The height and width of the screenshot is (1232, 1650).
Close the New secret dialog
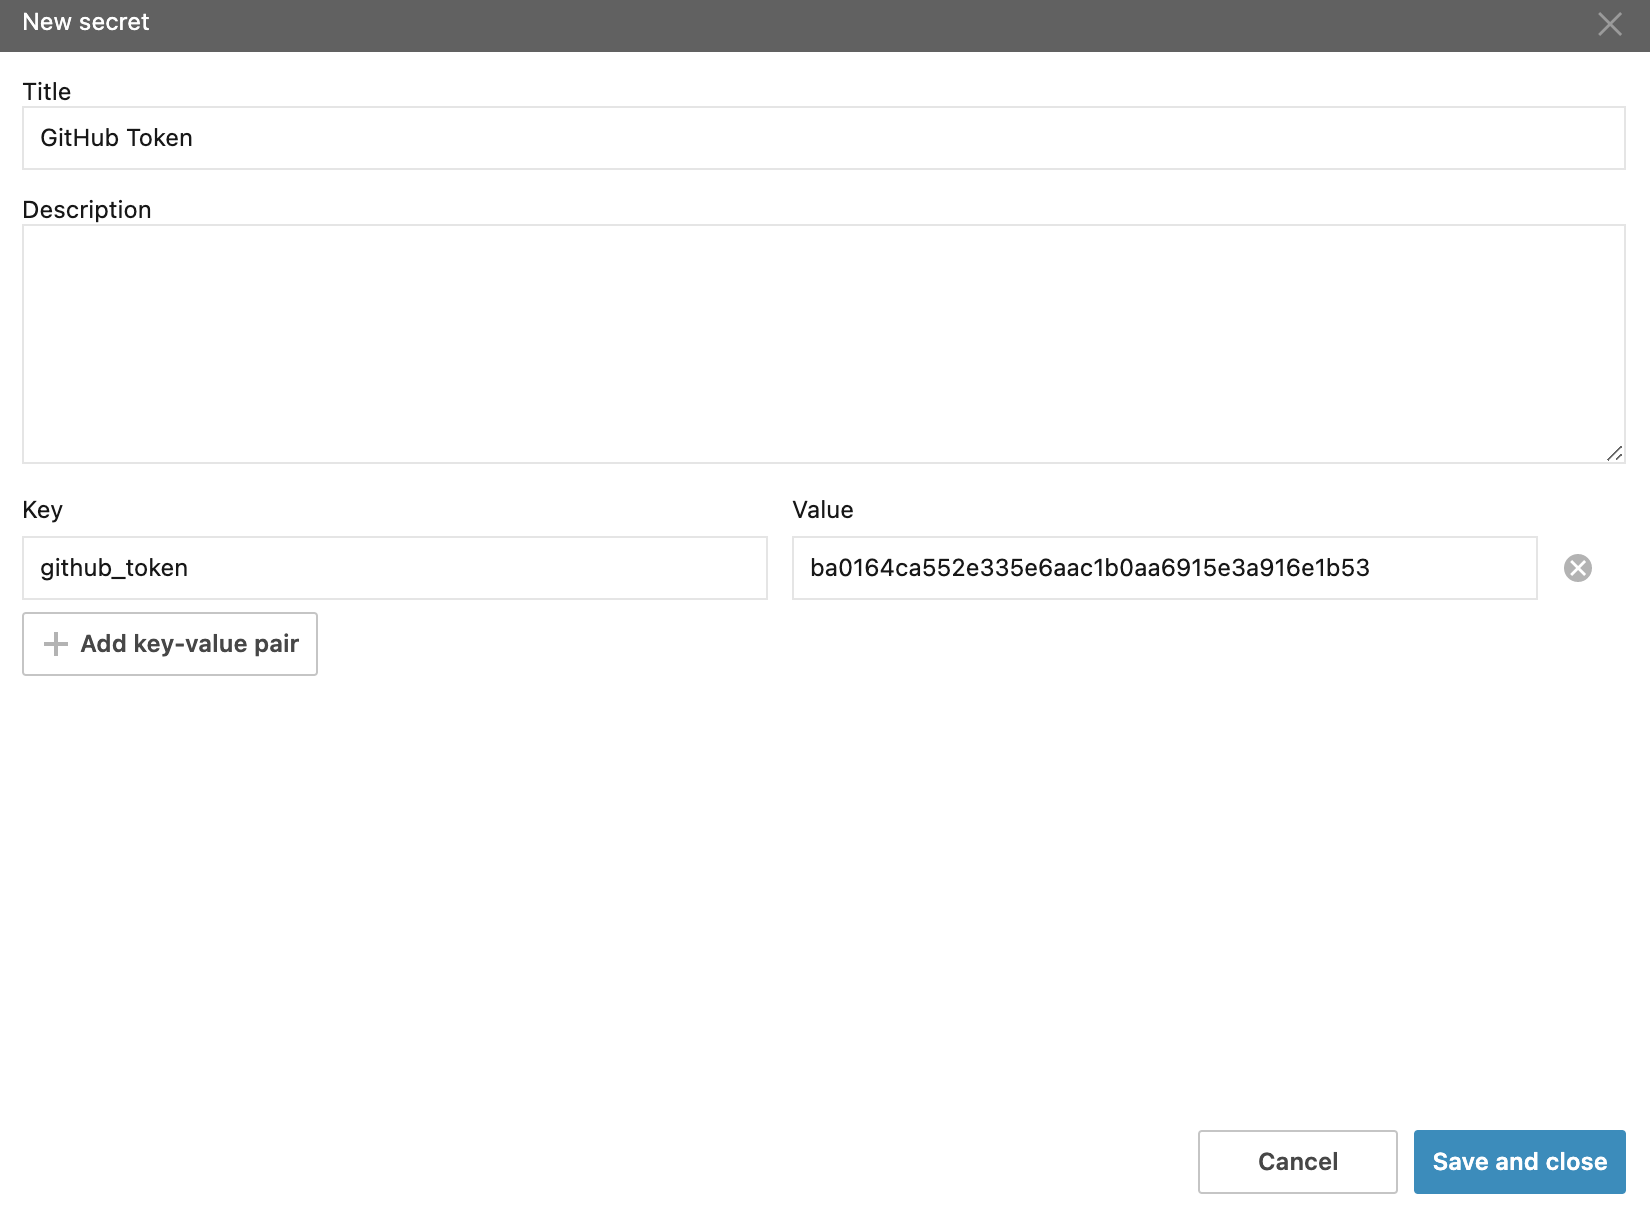tap(1609, 24)
